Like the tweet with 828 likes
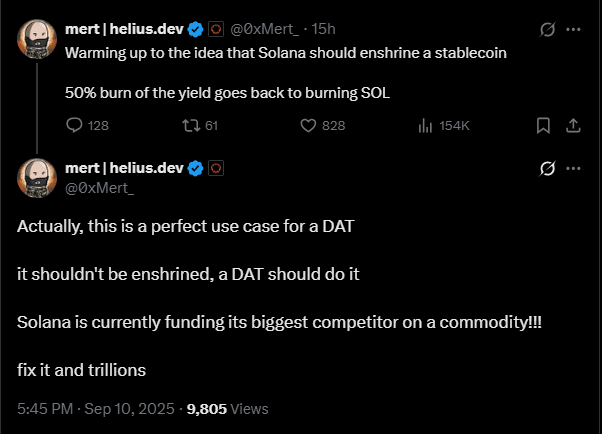 [310, 125]
